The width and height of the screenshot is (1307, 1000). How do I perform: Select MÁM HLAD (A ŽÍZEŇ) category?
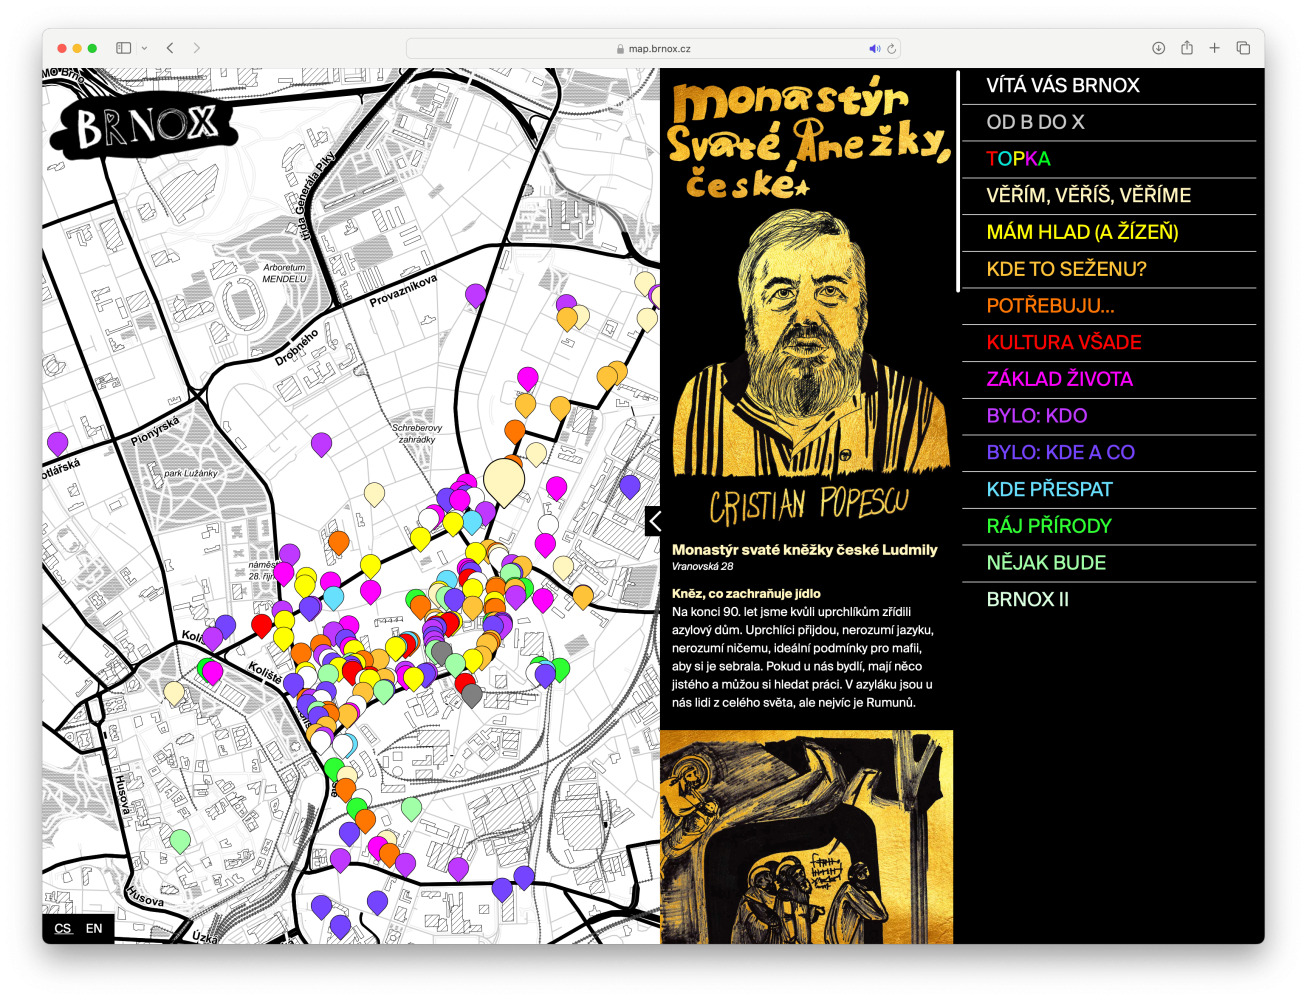click(x=1082, y=232)
